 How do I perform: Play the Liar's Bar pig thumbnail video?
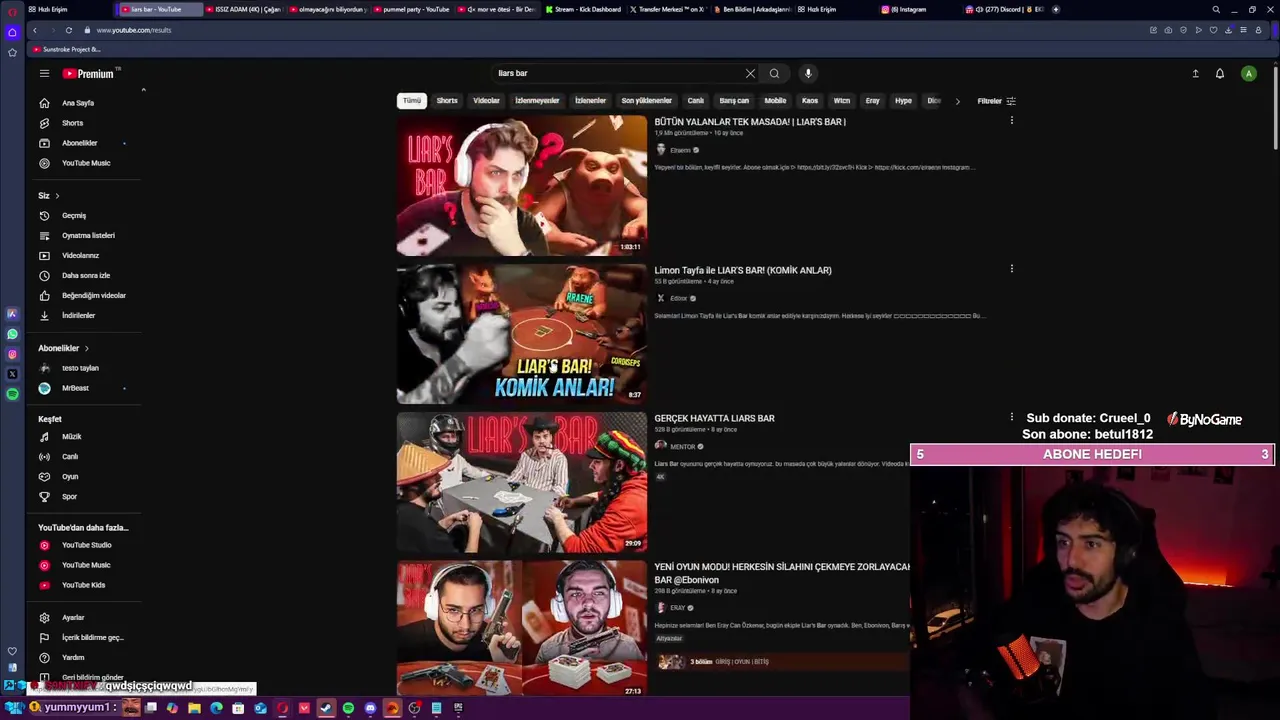pos(521,185)
